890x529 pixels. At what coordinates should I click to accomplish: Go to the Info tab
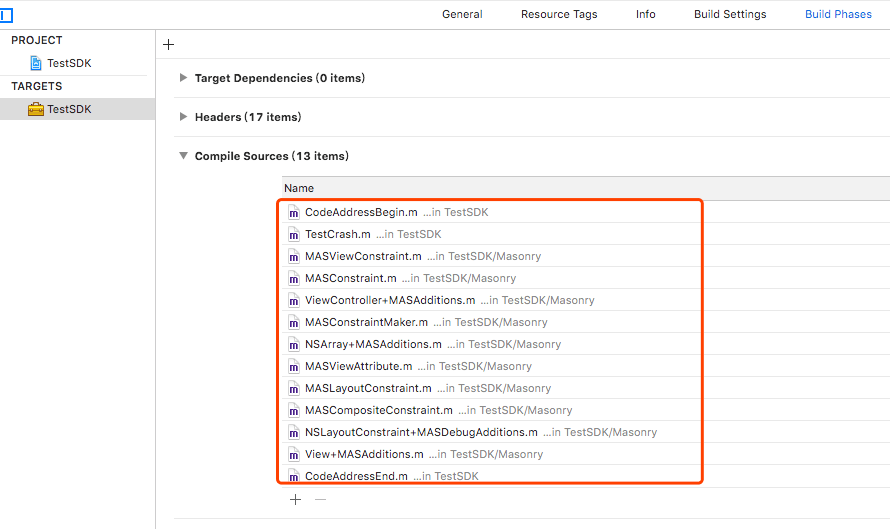click(x=646, y=14)
